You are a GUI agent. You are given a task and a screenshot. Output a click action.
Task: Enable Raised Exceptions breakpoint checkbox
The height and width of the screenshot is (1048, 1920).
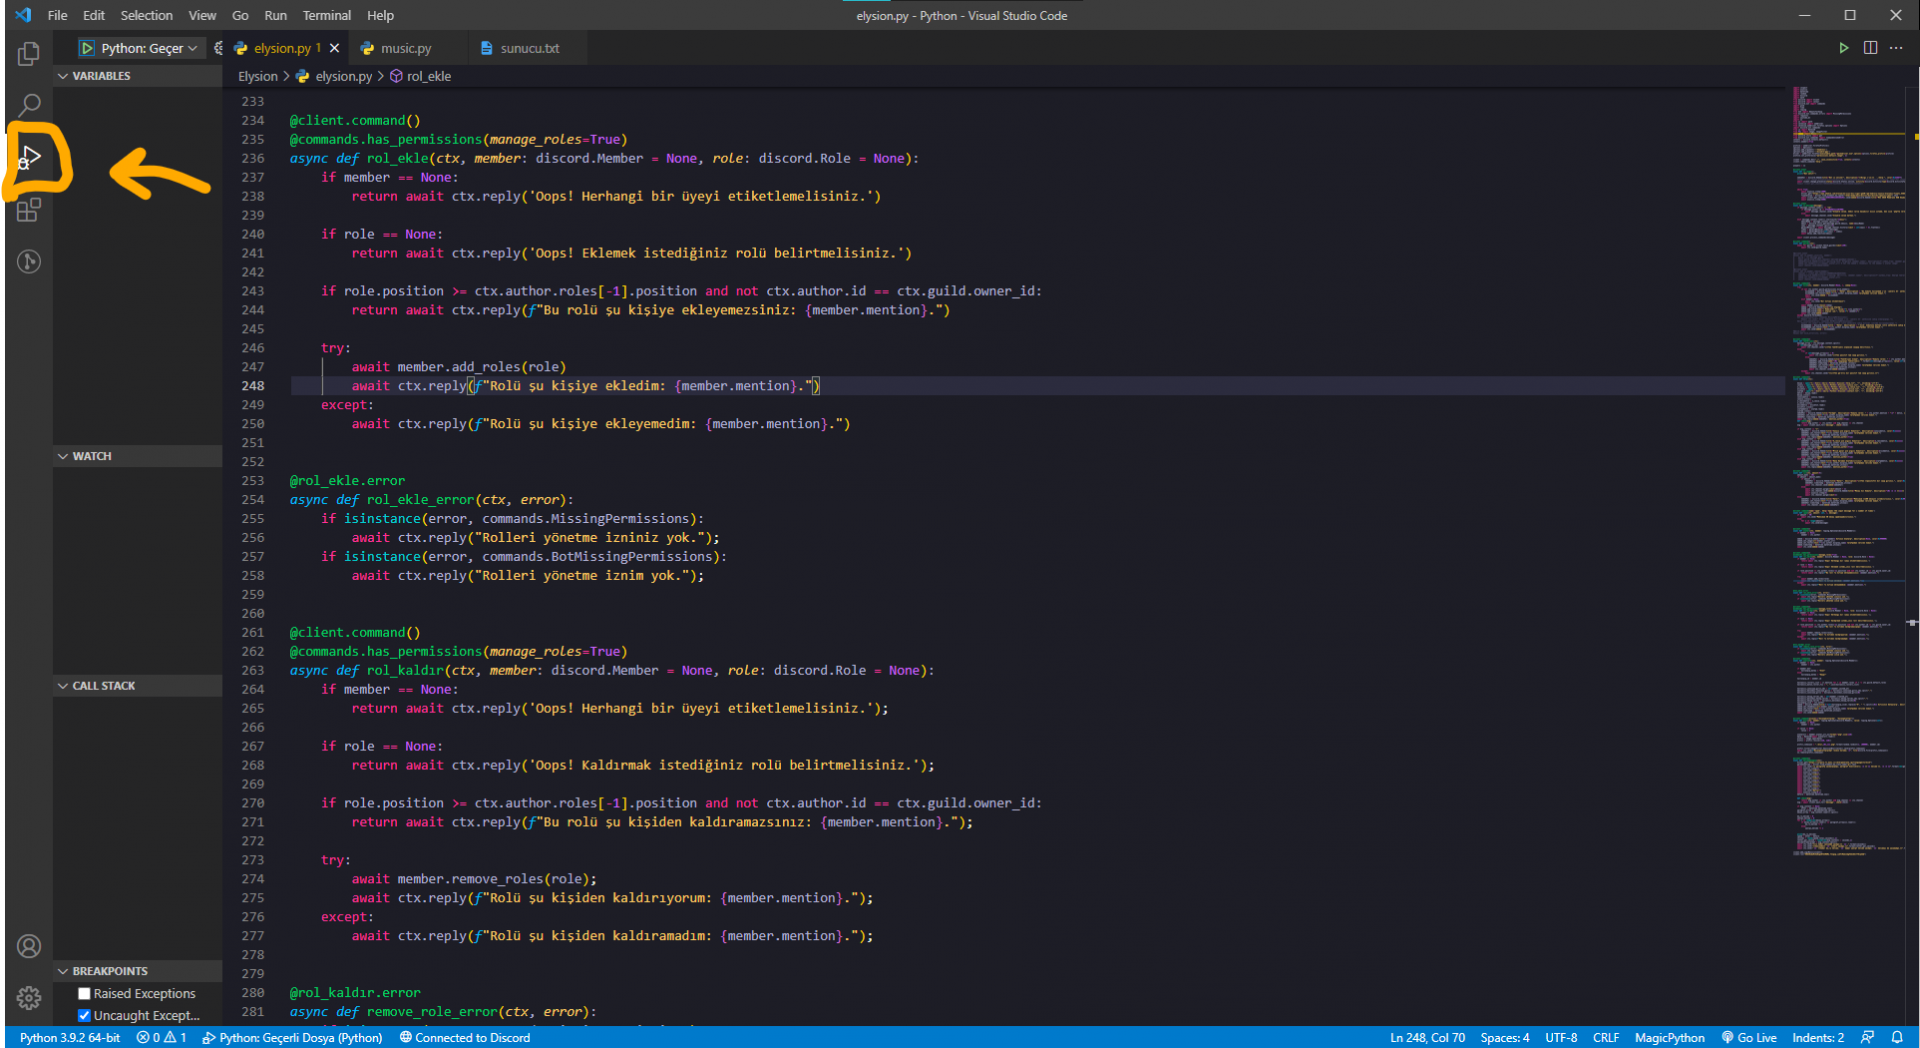pyautogui.click(x=84, y=993)
